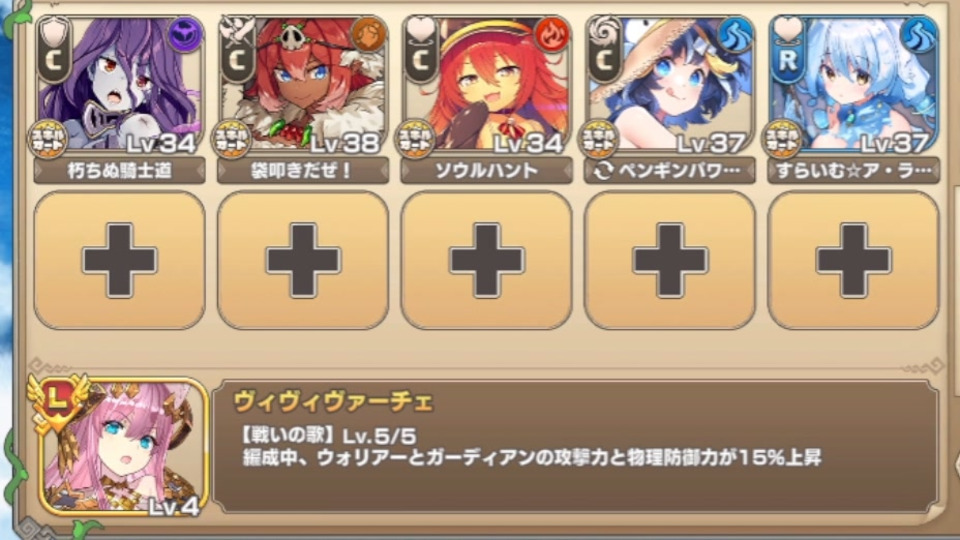960x540 pixels.
Task: Tap the dark element icon on purple-haired card
Action: point(184,35)
